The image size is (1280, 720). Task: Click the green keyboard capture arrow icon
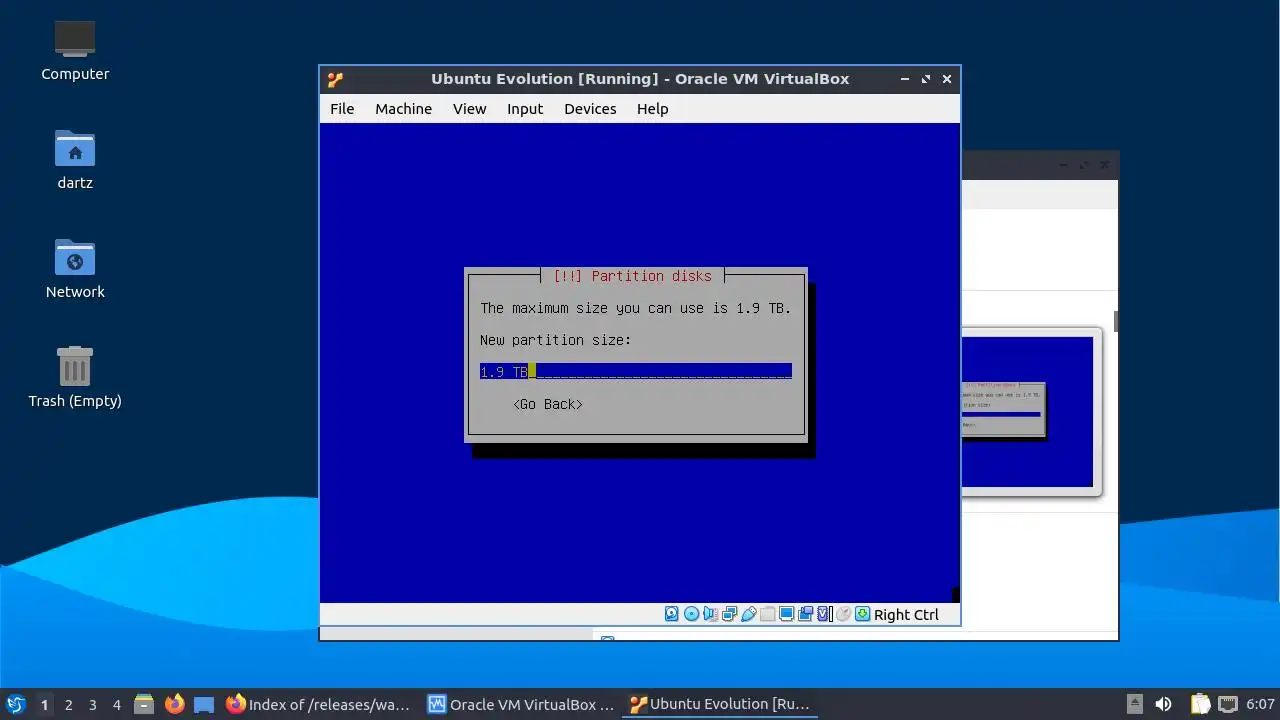(x=862, y=614)
